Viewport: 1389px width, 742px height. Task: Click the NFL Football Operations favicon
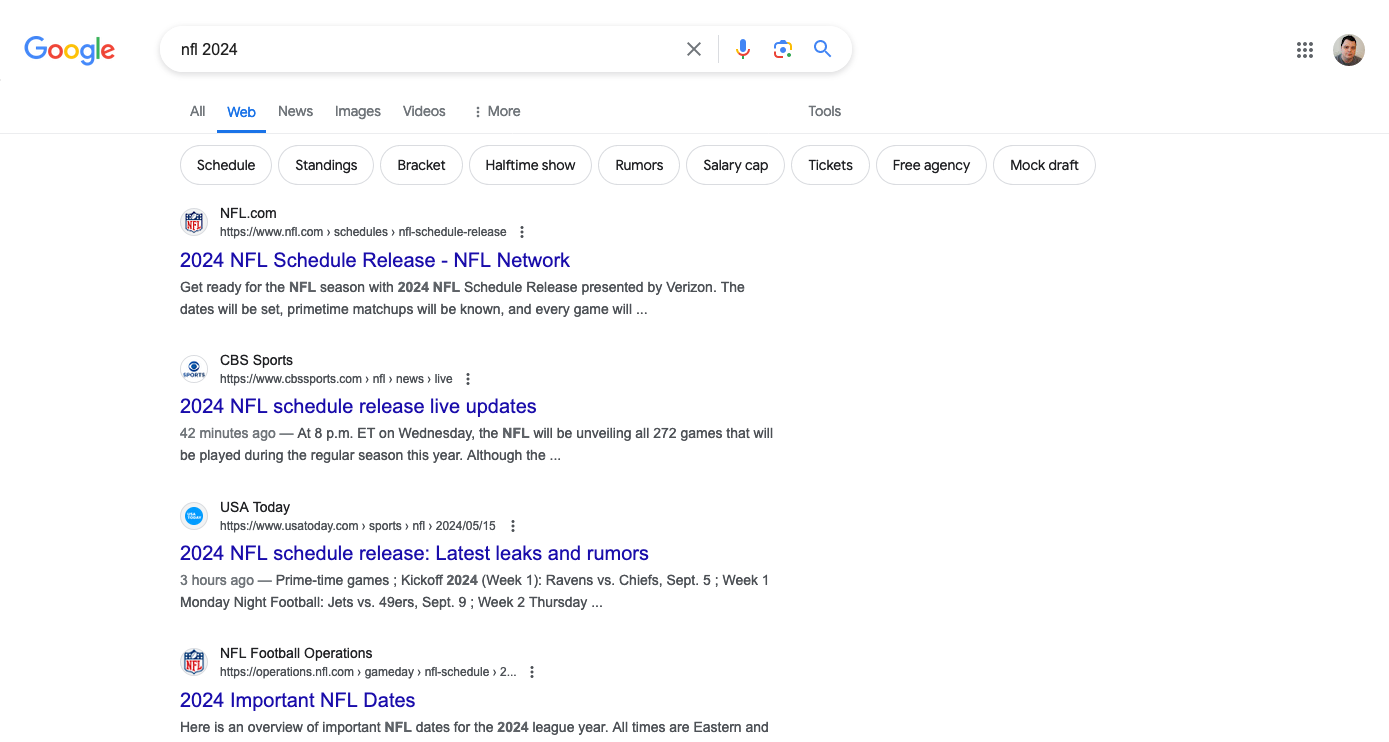pyautogui.click(x=194, y=662)
